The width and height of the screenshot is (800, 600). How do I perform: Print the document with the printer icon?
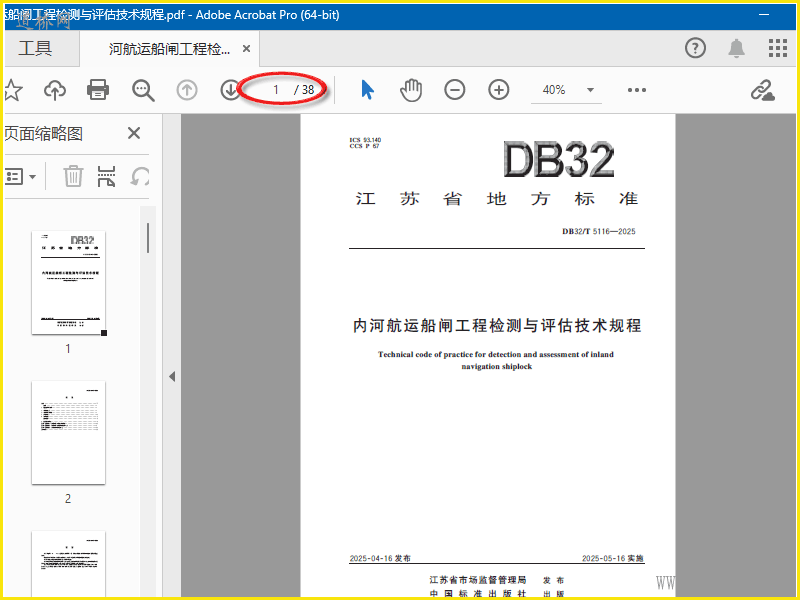(x=98, y=90)
